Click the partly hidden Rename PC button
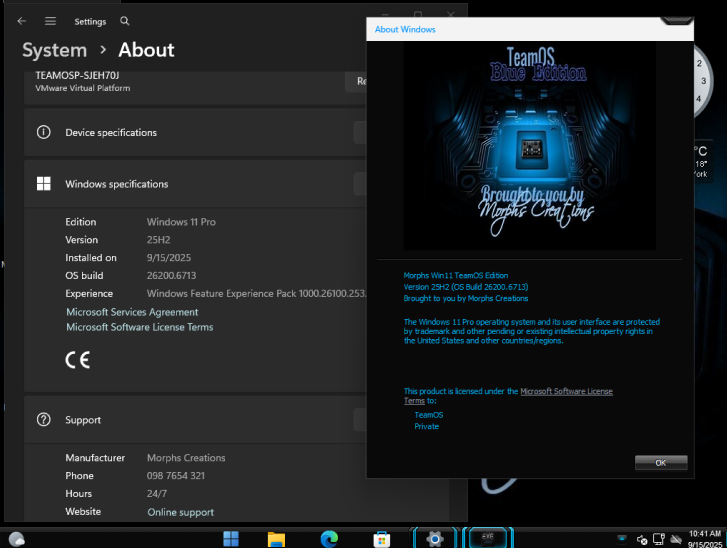The height and width of the screenshot is (548, 727). click(x=356, y=82)
